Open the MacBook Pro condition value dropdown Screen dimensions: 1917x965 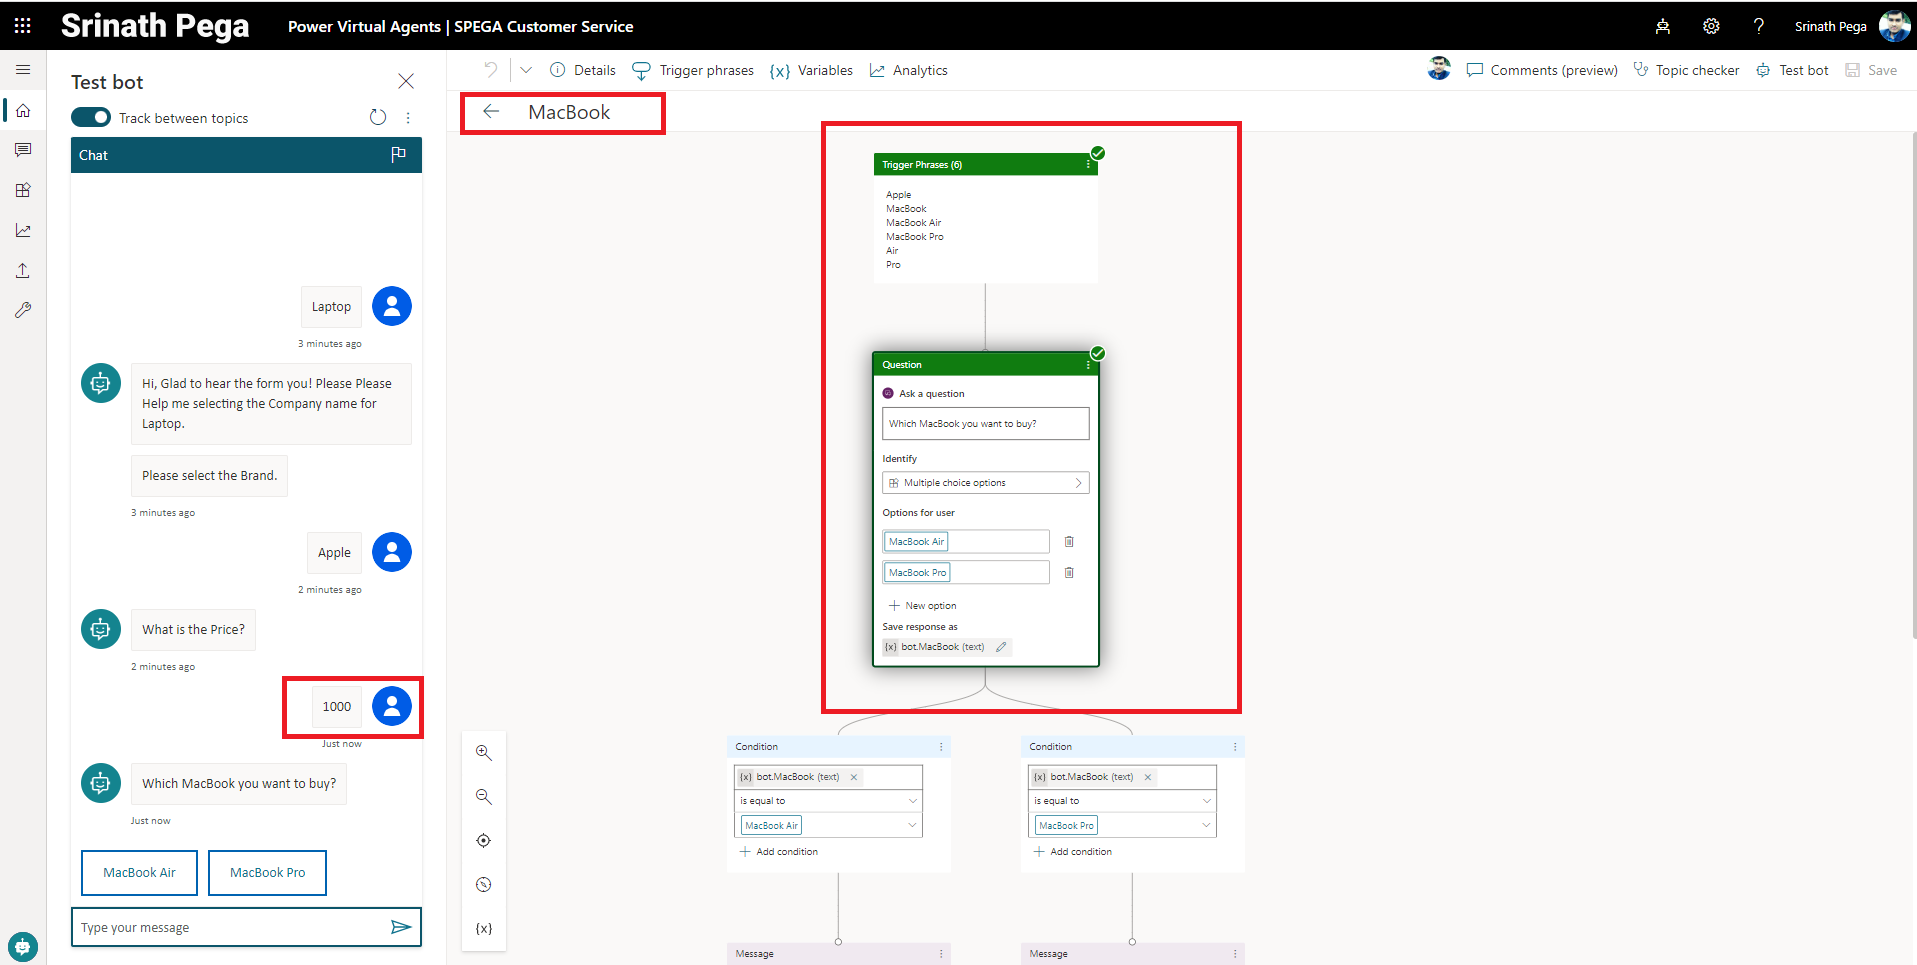1206,826
